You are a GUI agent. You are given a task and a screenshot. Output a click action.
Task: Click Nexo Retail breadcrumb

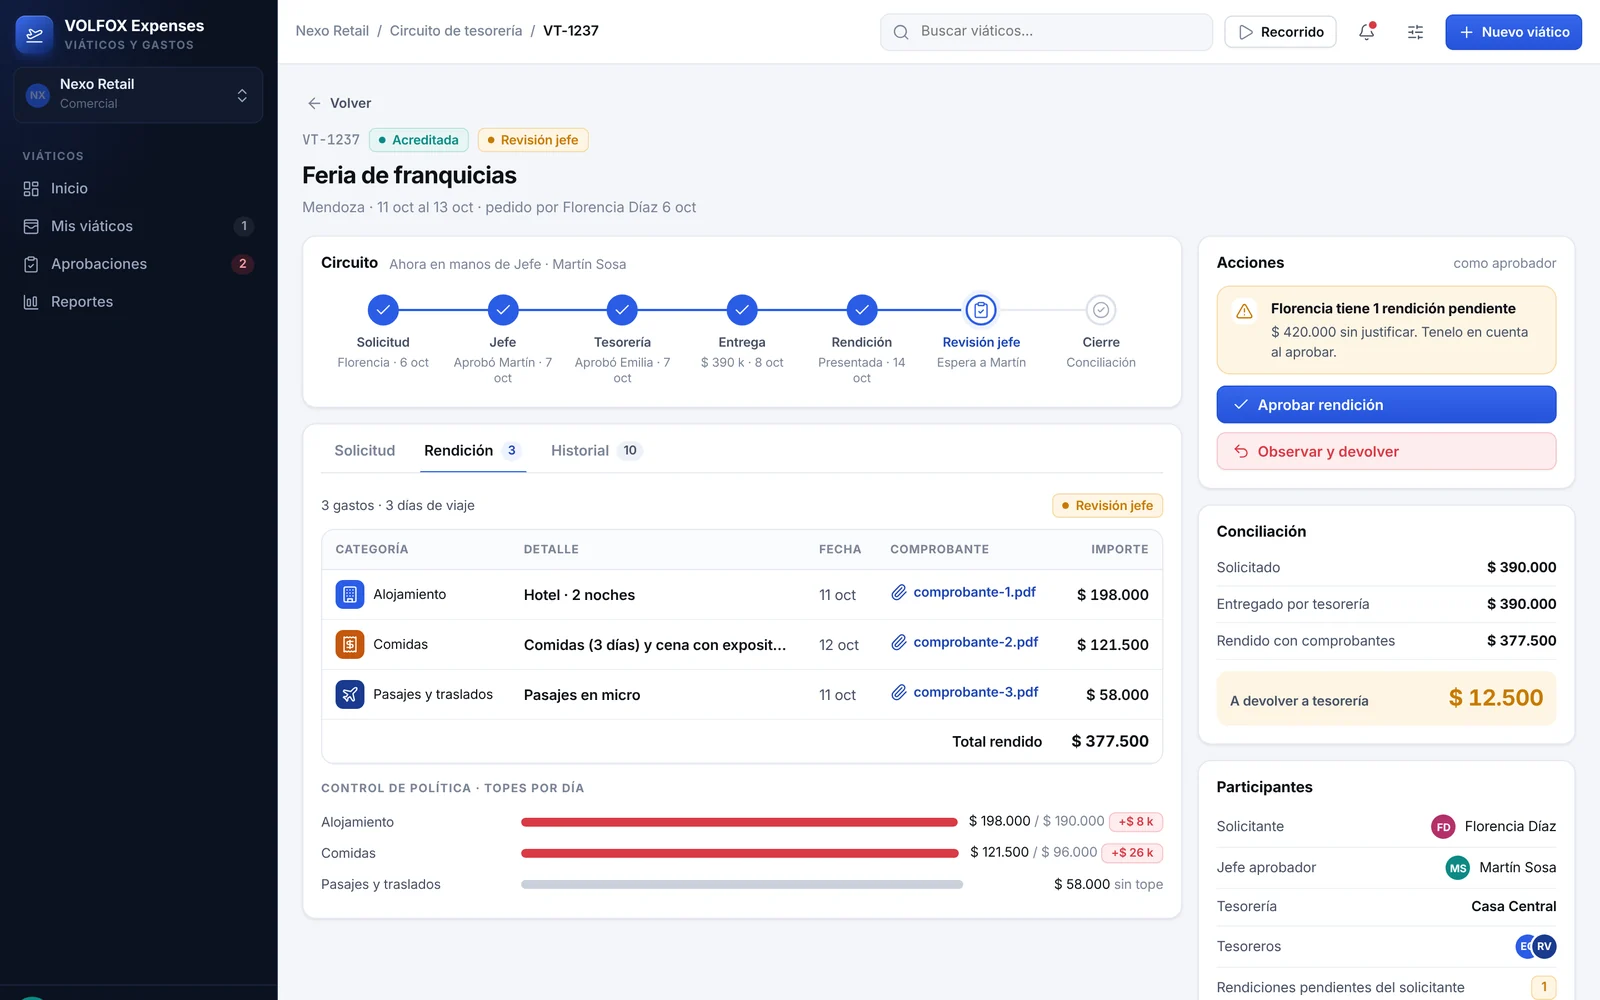(x=332, y=31)
